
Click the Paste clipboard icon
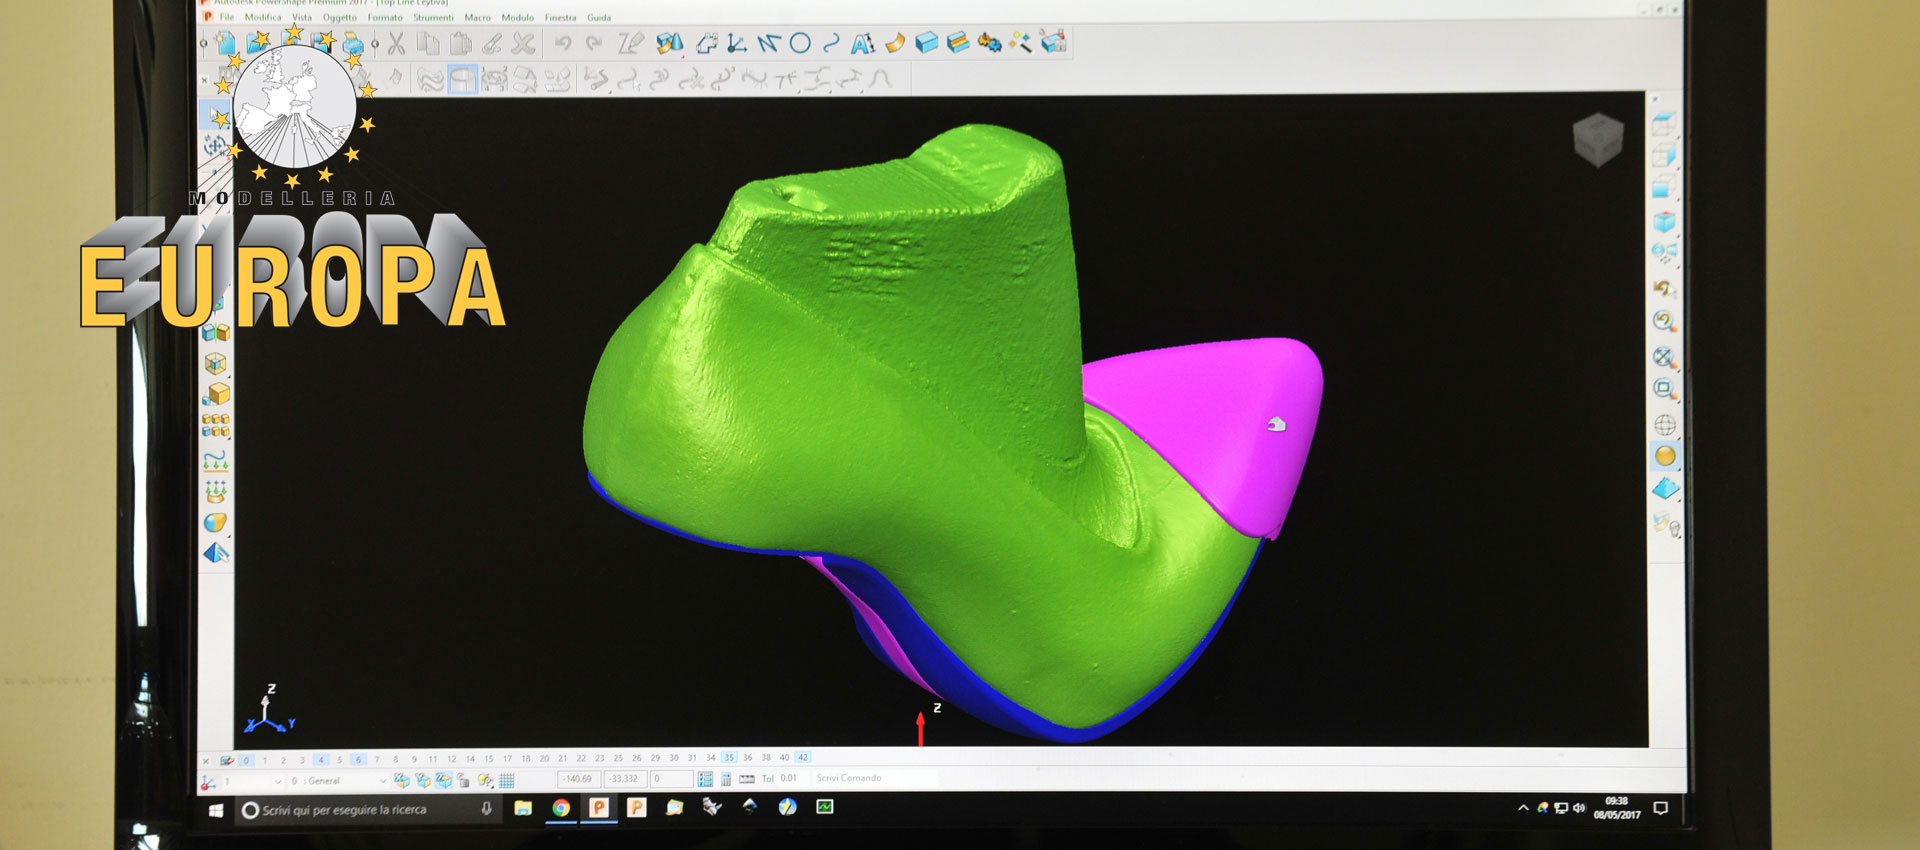click(x=460, y=43)
